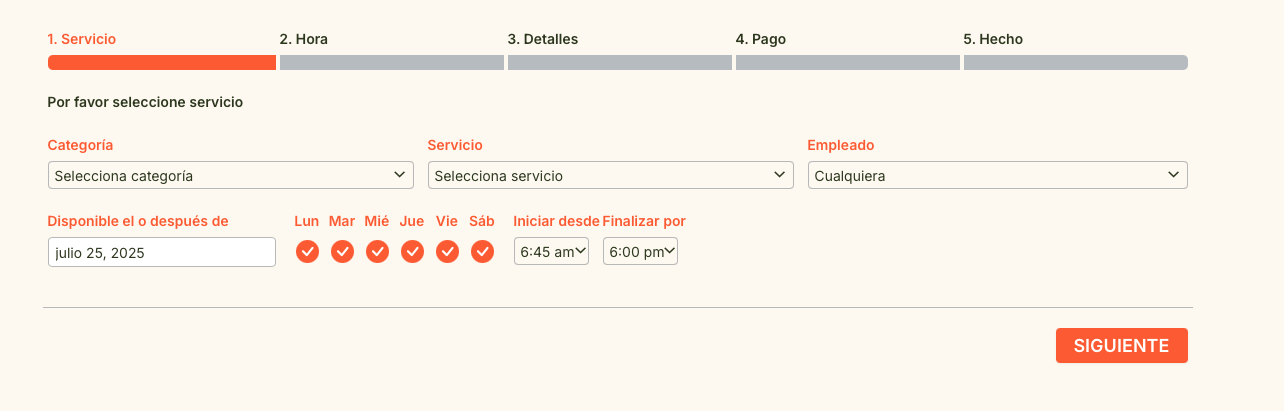This screenshot has height=411, width=1284.
Task: Disable the Mié weekday checkmark
Action: pyautogui.click(x=377, y=252)
